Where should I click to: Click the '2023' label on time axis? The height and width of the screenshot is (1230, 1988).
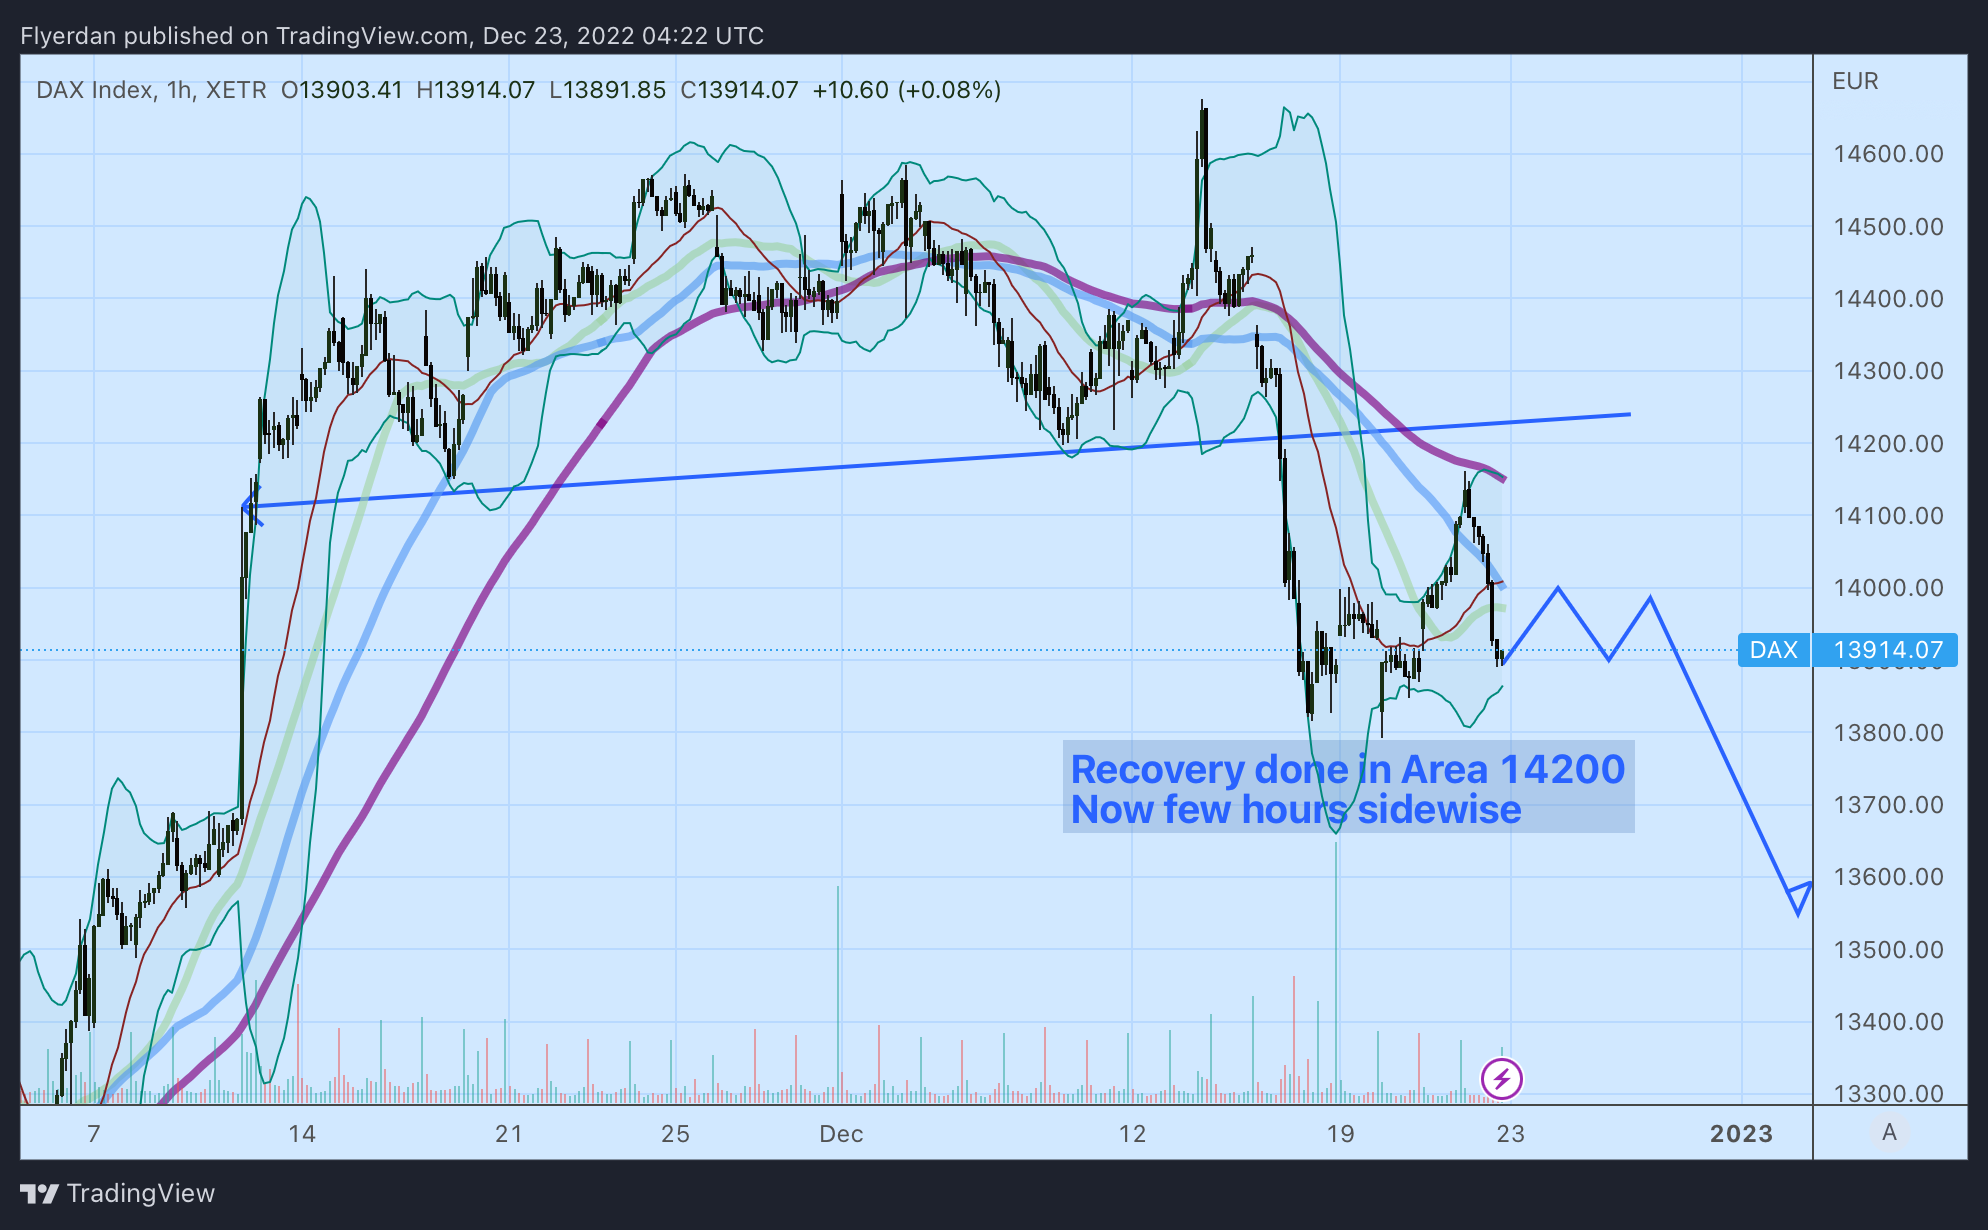1741,1133
